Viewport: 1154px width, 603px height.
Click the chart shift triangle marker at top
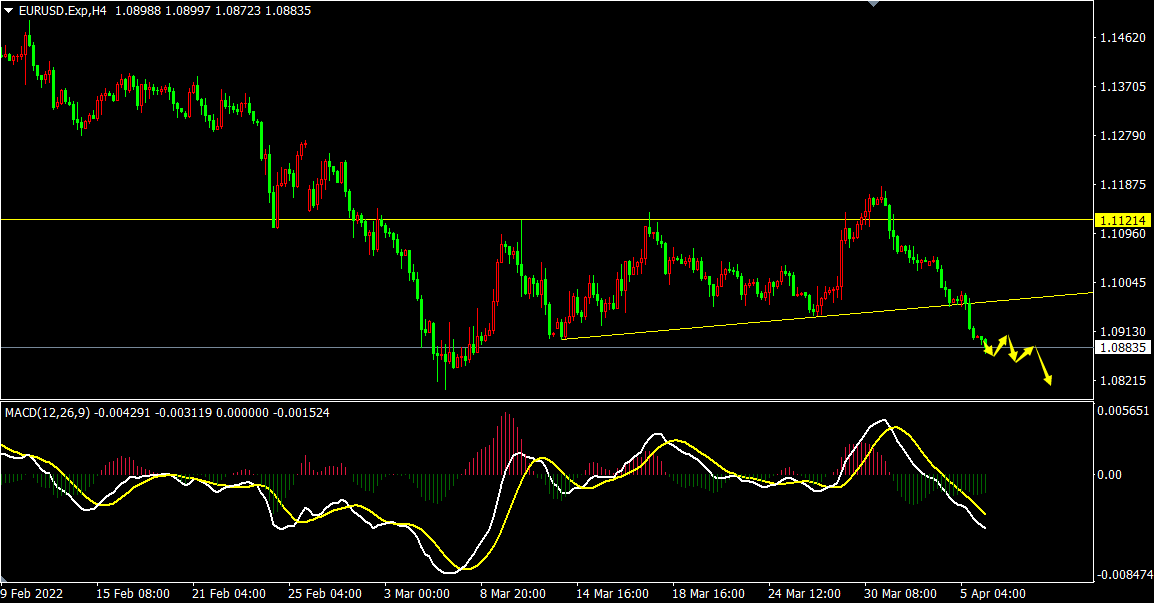coord(875,4)
